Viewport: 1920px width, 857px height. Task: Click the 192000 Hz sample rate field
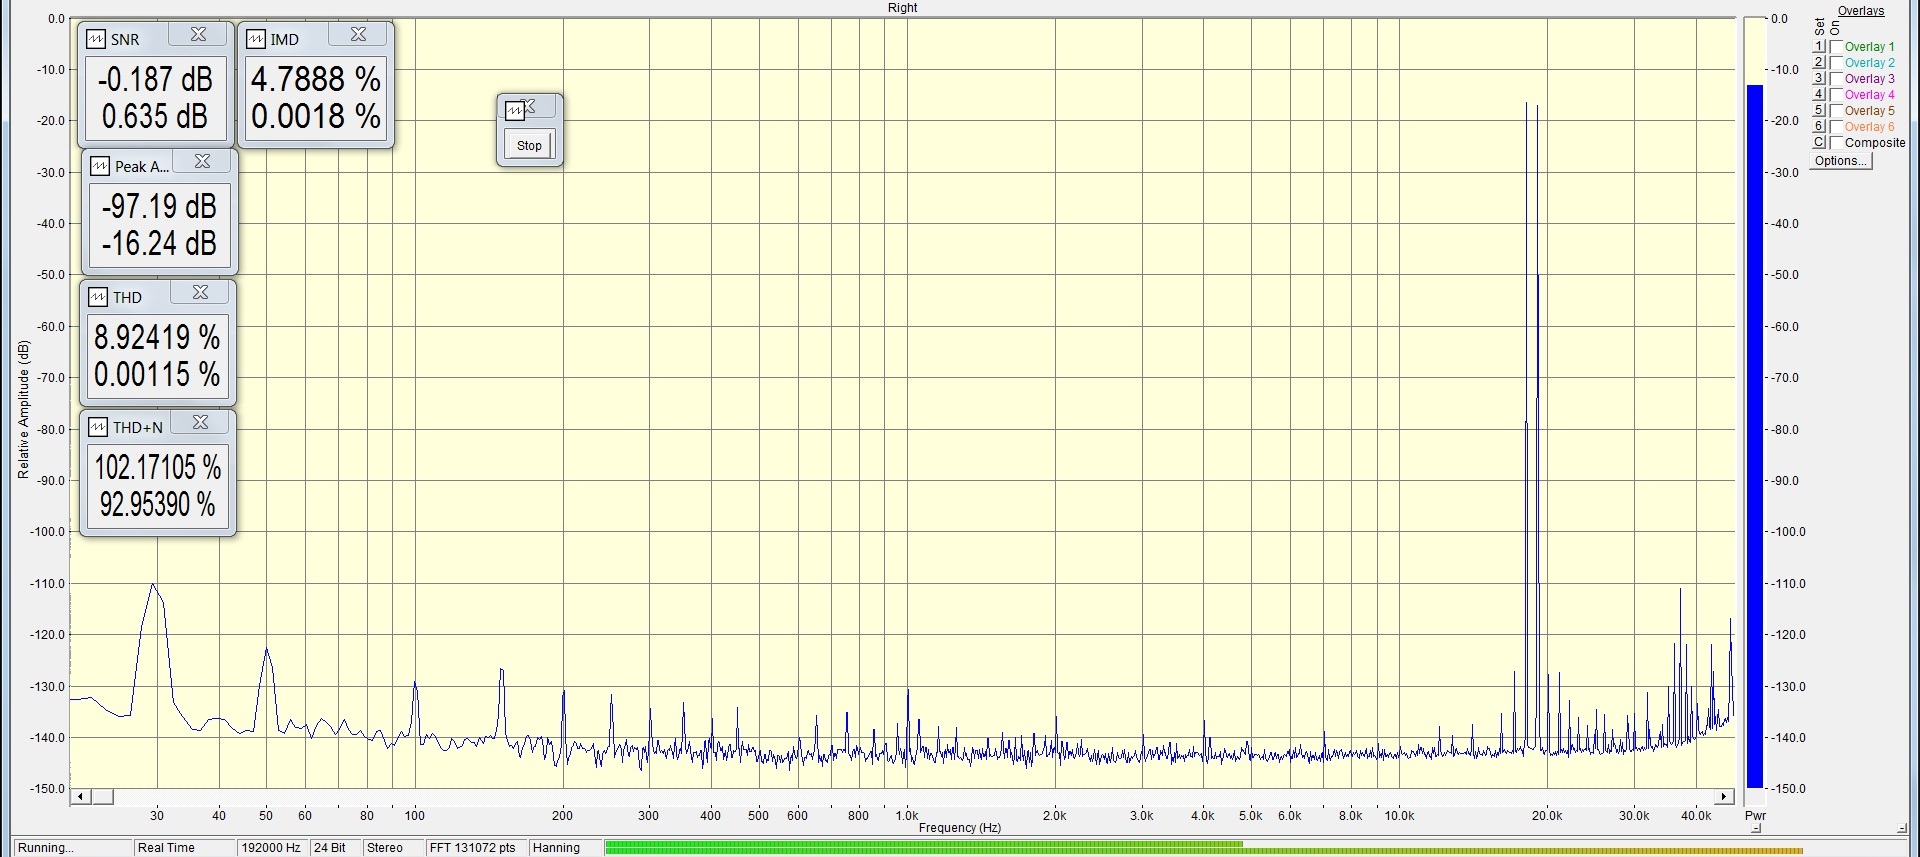click(x=273, y=847)
